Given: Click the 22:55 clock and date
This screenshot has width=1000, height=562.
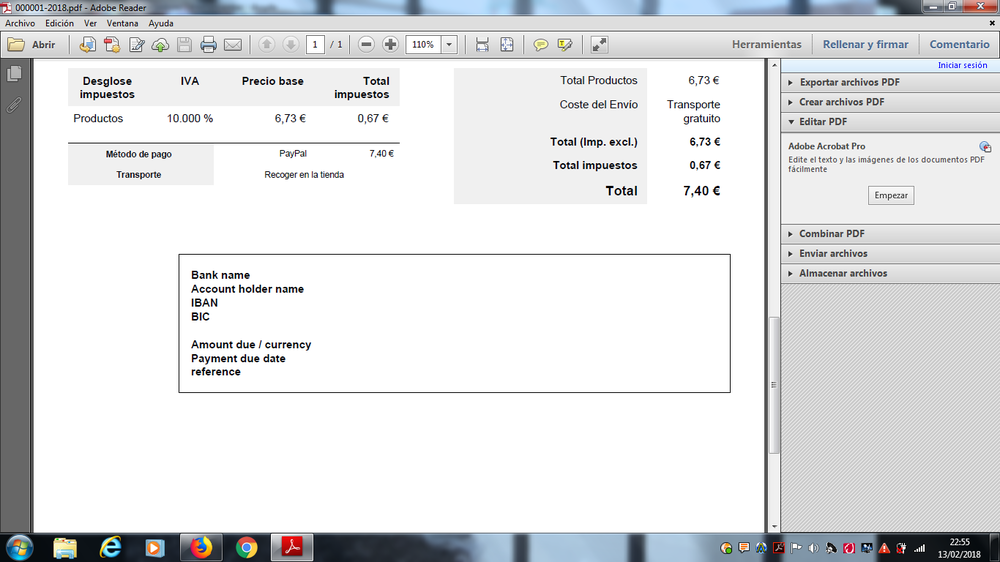Looking at the screenshot, I should tap(959, 548).
